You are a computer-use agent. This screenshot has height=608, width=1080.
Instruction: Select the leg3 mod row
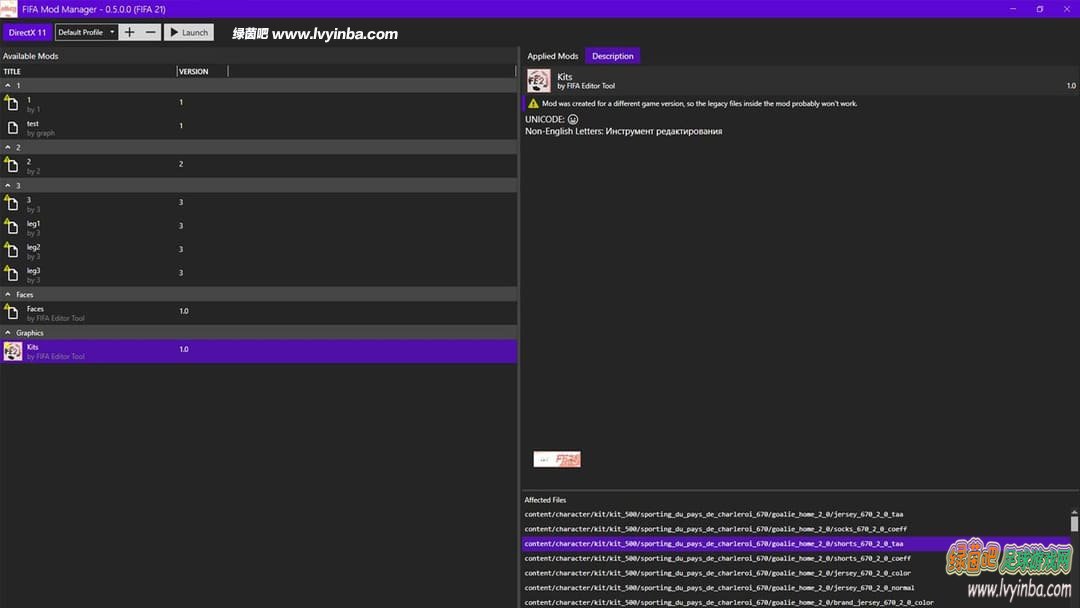click(x=258, y=274)
